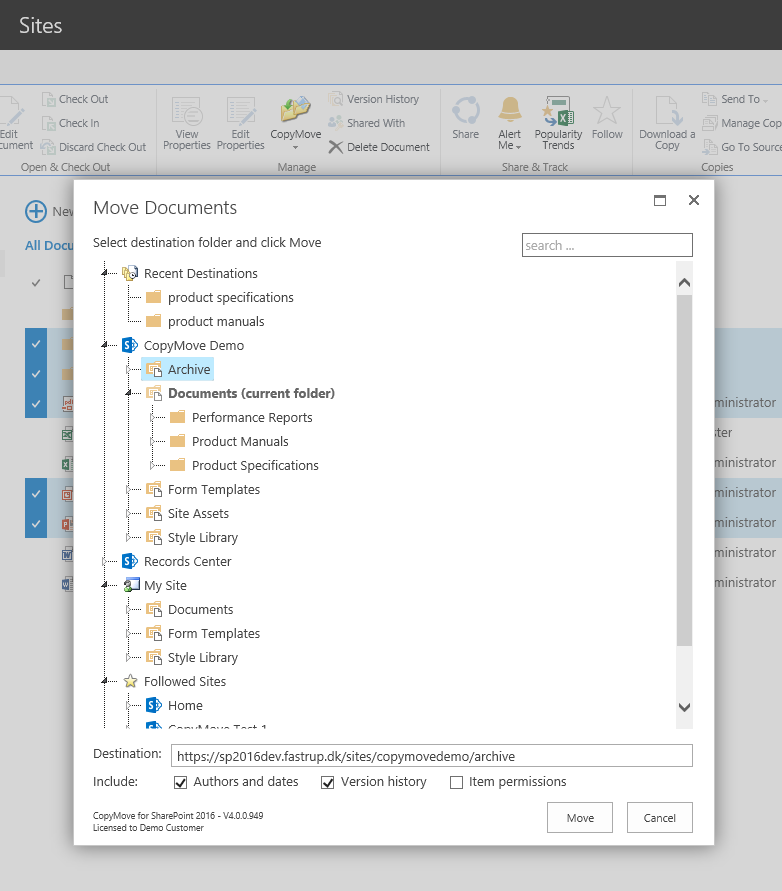Toggle select-all checkmark in document list header
The width and height of the screenshot is (782, 891).
[x=36, y=282]
